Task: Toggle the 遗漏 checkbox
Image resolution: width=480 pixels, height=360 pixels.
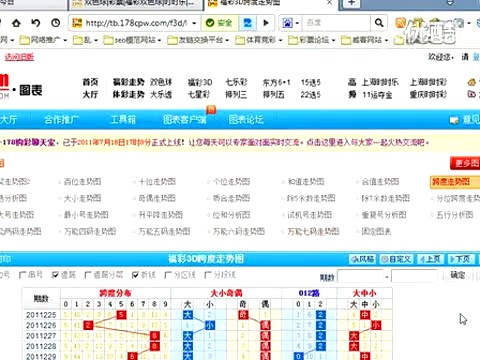Action: [x=55, y=275]
